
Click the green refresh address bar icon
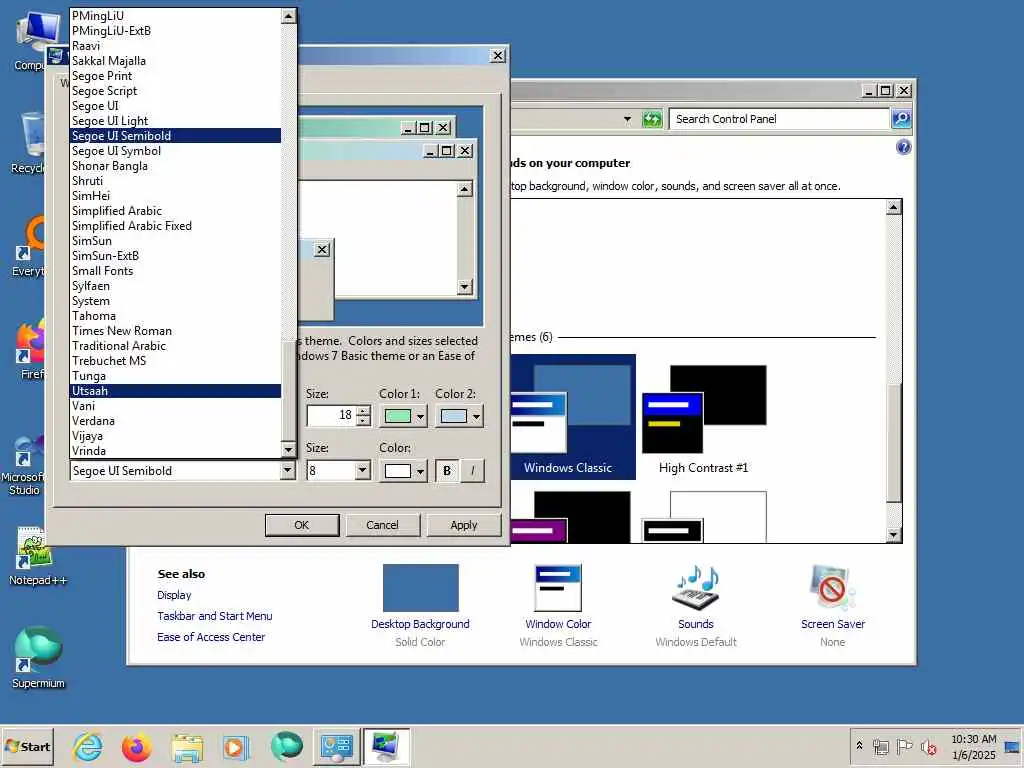tap(652, 120)
